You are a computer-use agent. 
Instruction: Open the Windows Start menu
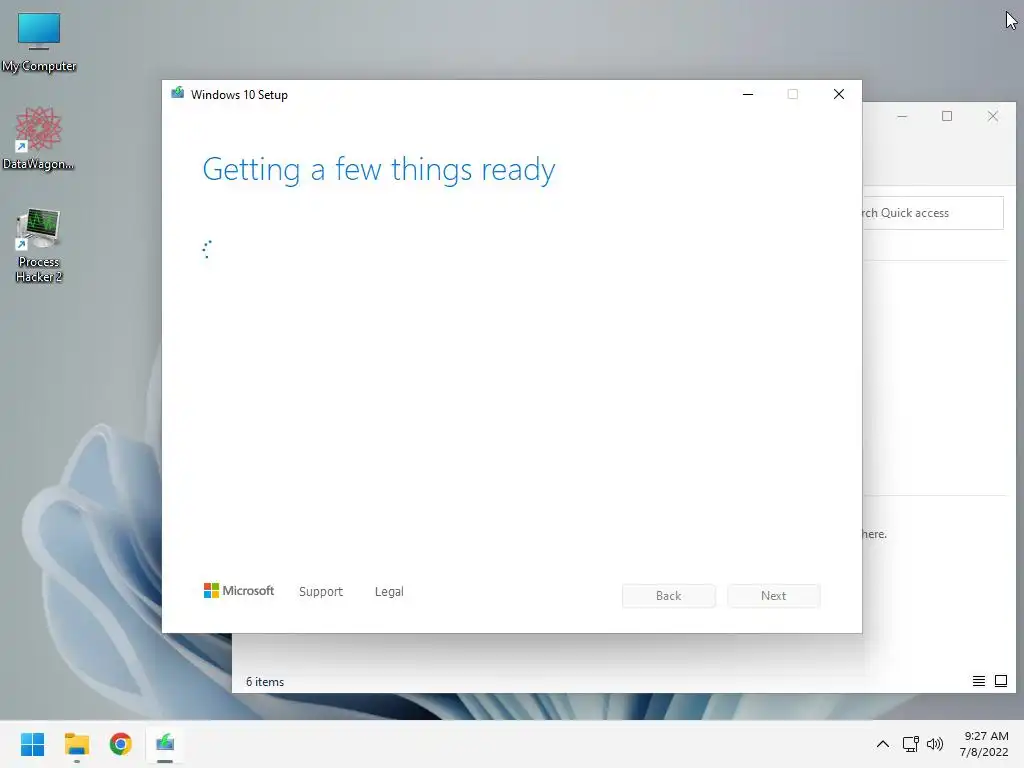coord(32,744)
